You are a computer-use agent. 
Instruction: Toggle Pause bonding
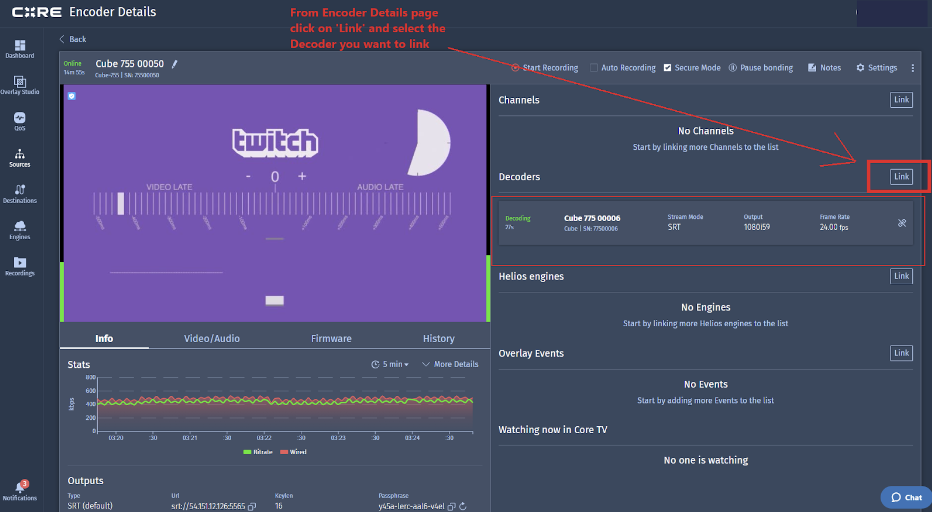pos(760,68)
